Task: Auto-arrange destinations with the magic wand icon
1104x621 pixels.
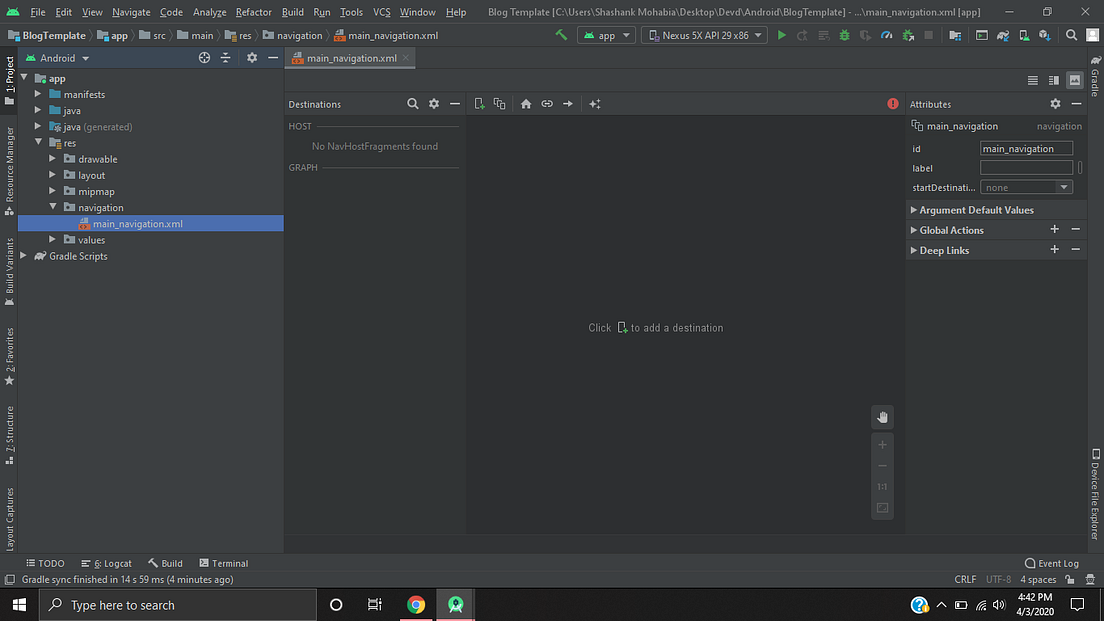Action: click(593, 103)
